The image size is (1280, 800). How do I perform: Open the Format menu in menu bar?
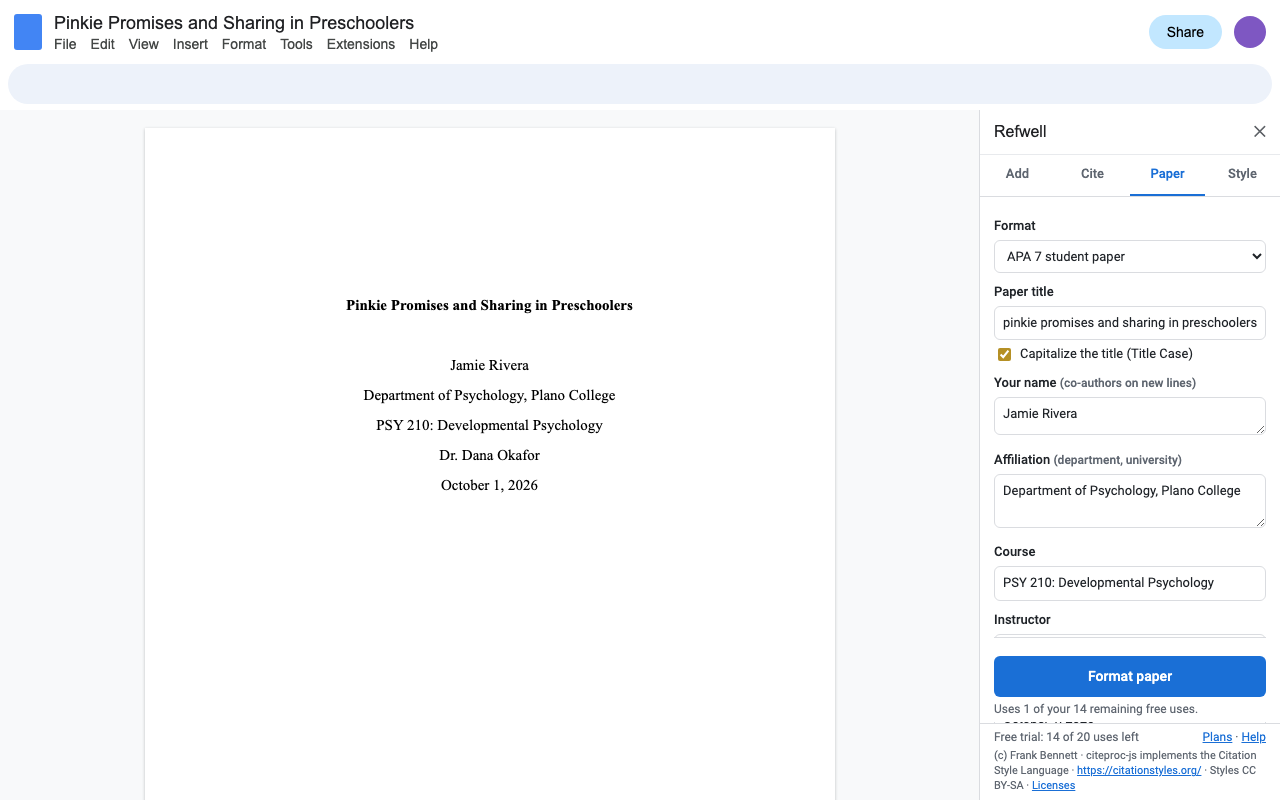244,44
